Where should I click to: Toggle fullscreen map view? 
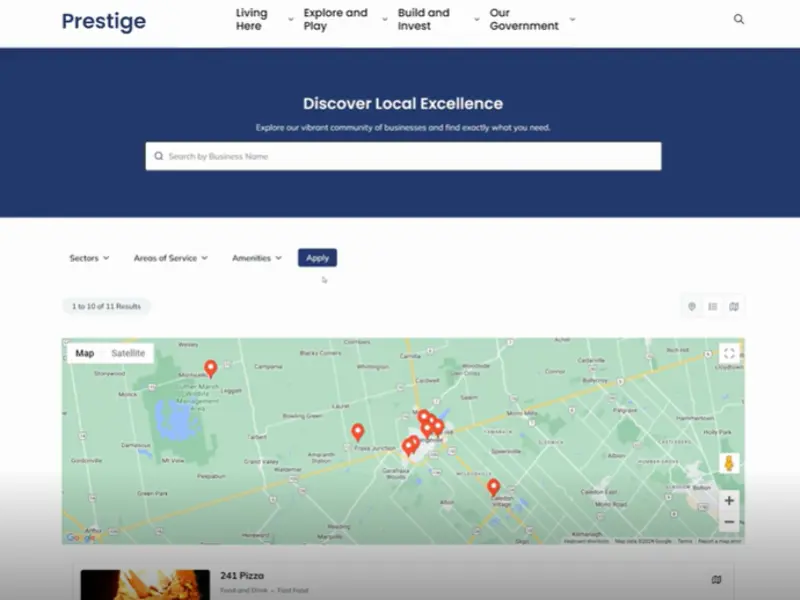[x=729, y=353]
